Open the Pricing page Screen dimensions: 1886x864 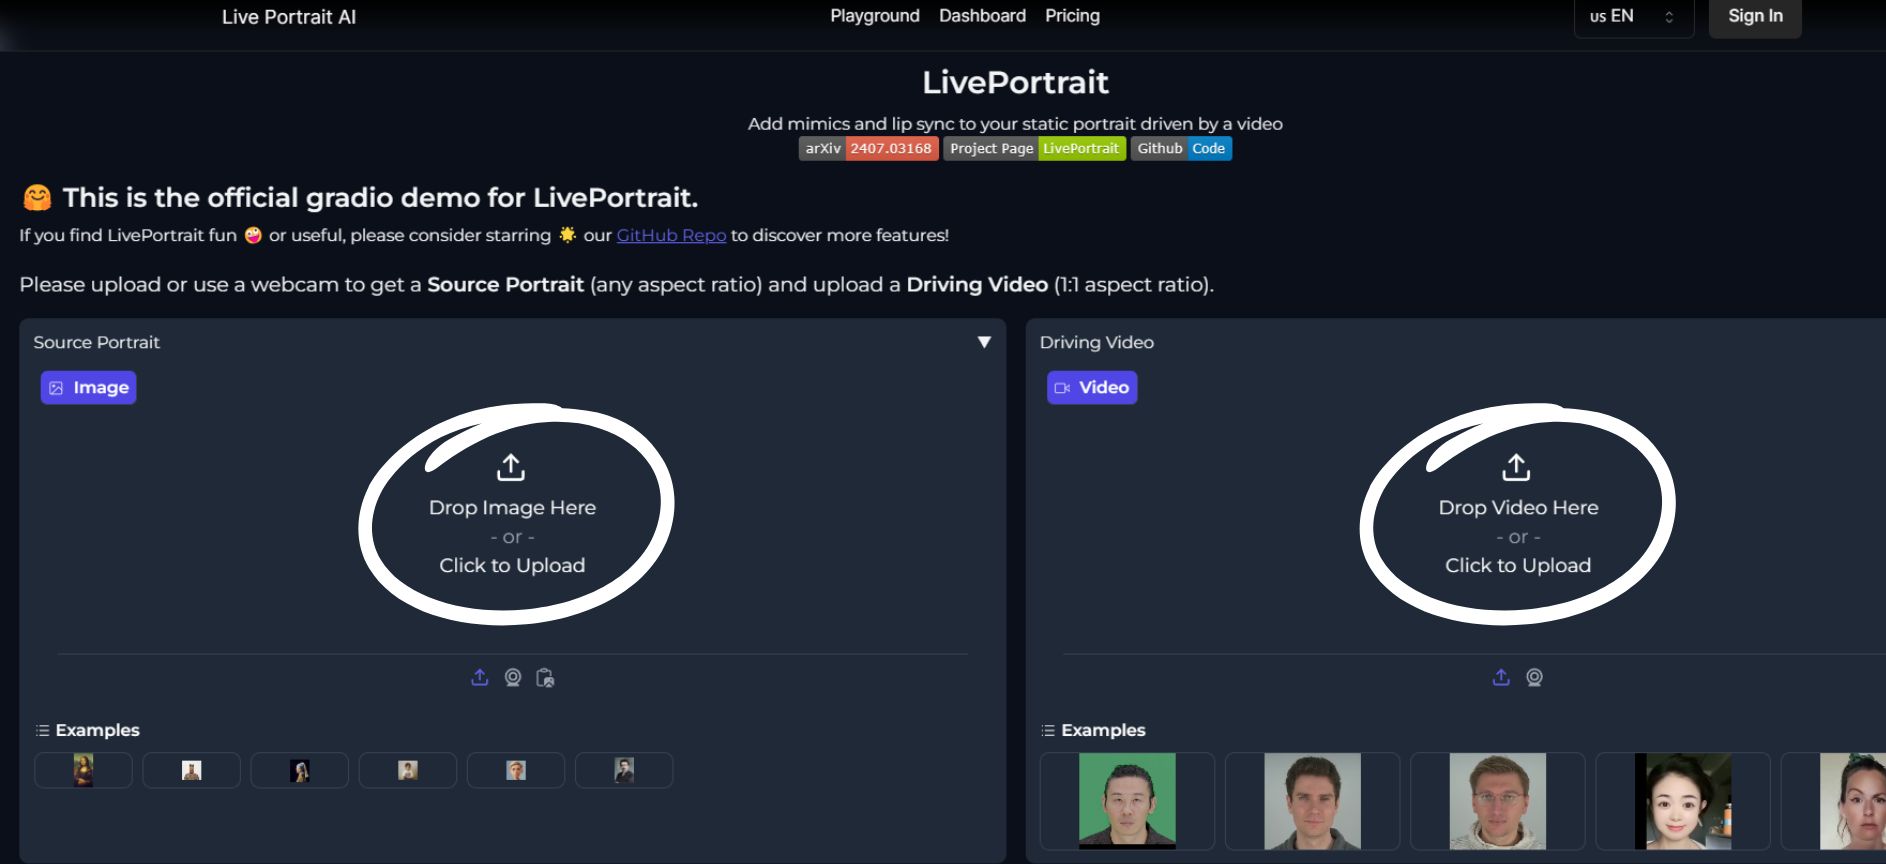[1072, 16]
